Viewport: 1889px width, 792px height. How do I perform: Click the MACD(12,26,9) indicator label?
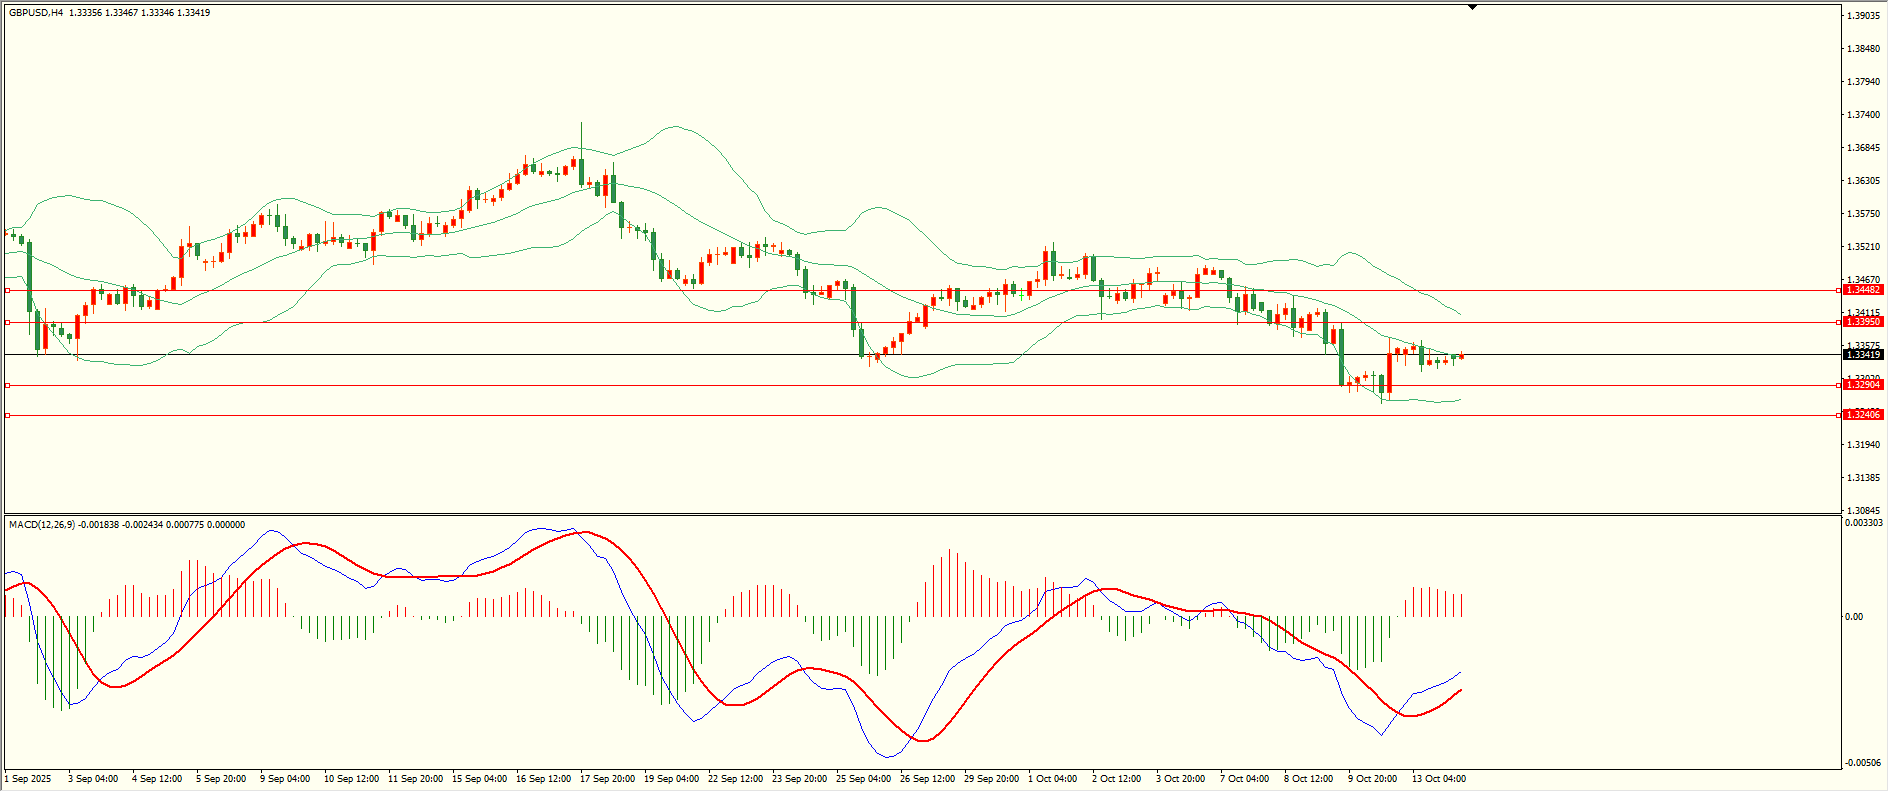pos(42,525)
